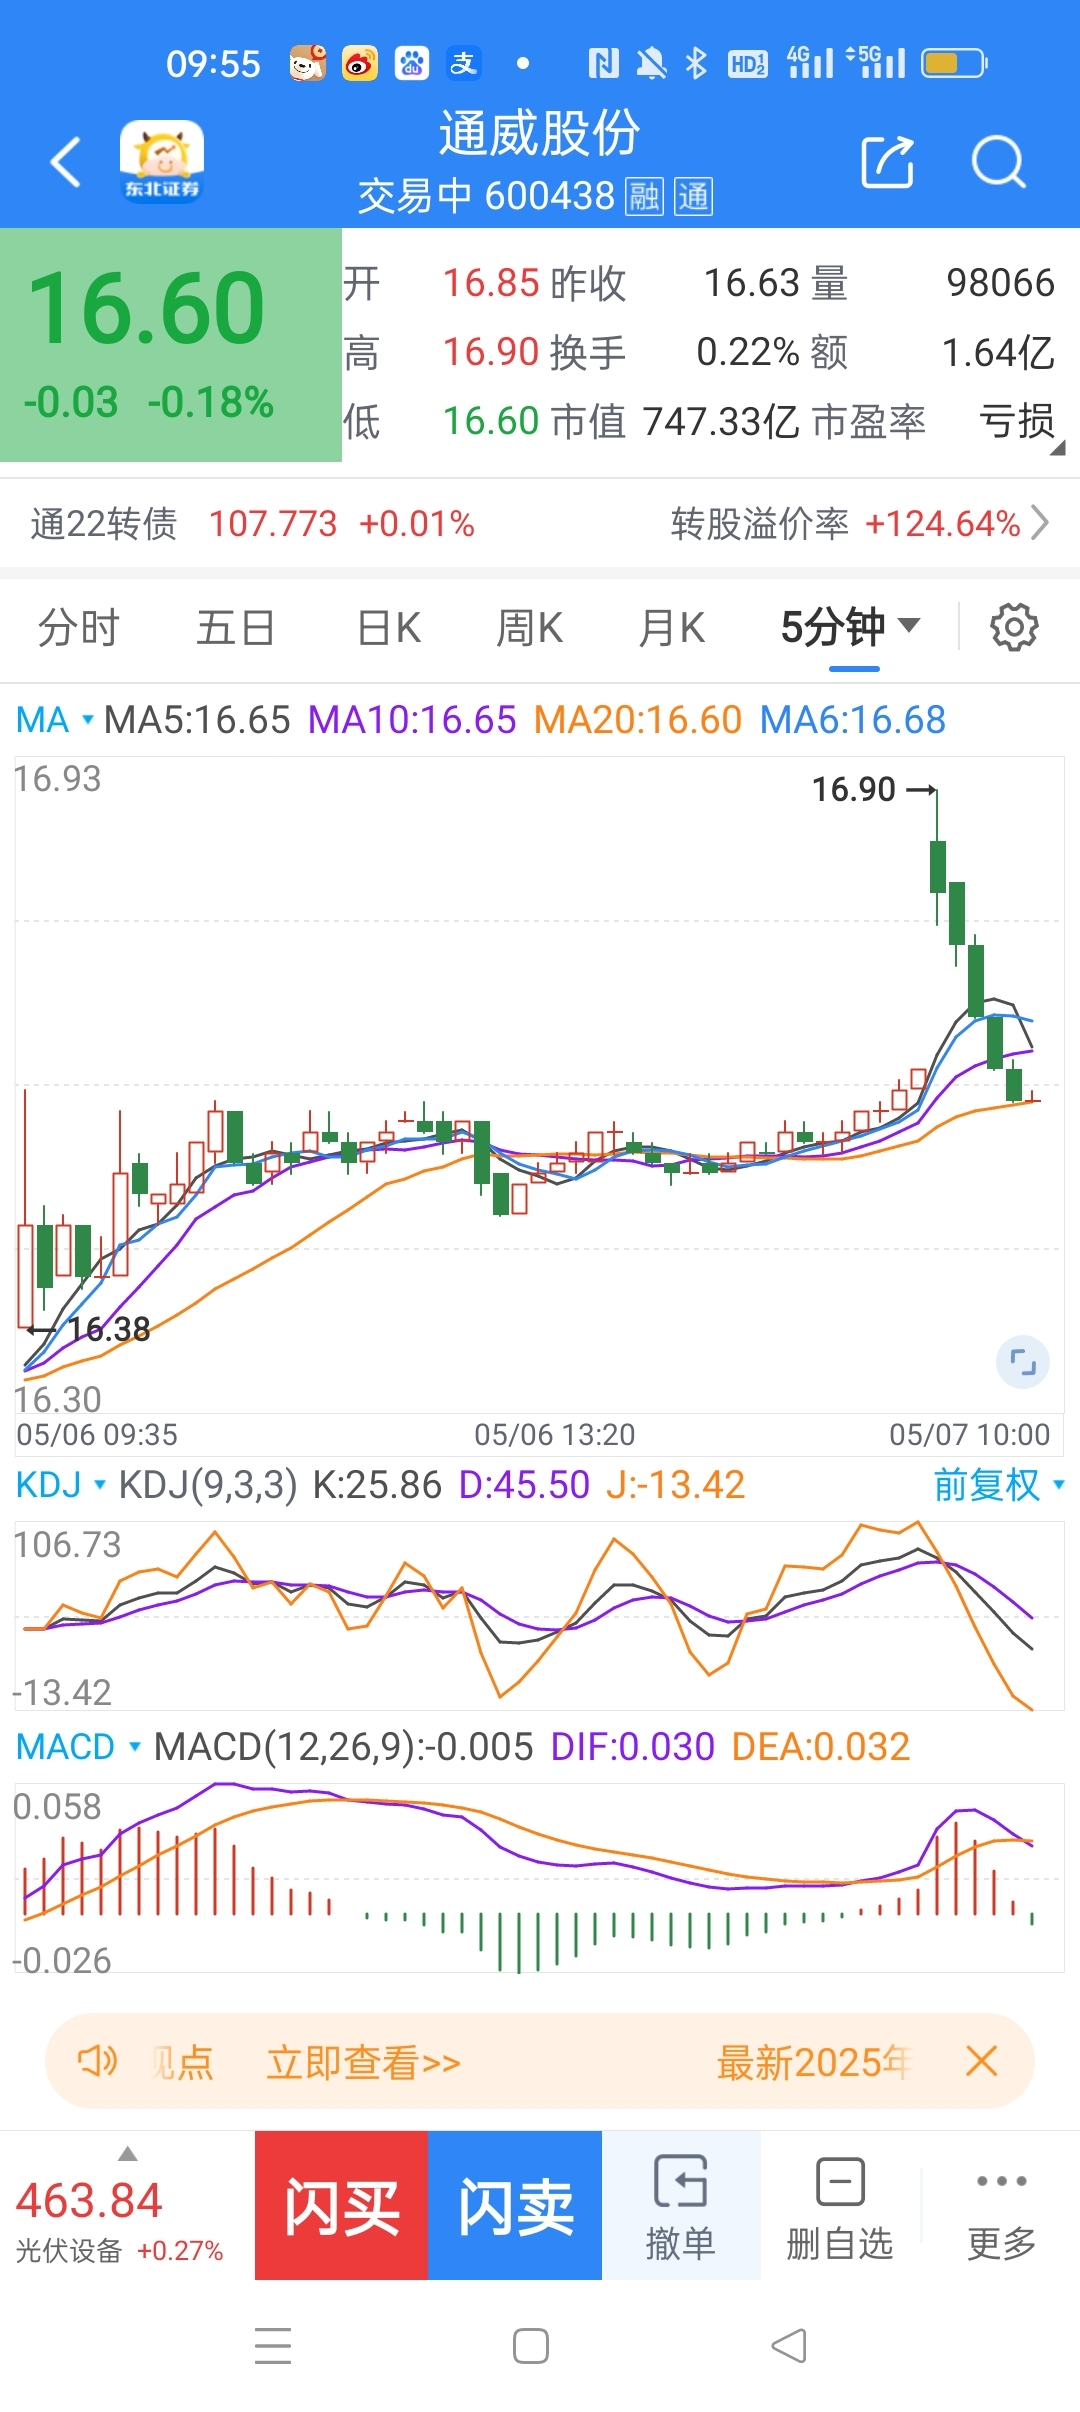This screenshot has height=2412, width=1080.
Task: Tap the 16.60 current price box
Action: pyautogui.click(x=171, y=345)
